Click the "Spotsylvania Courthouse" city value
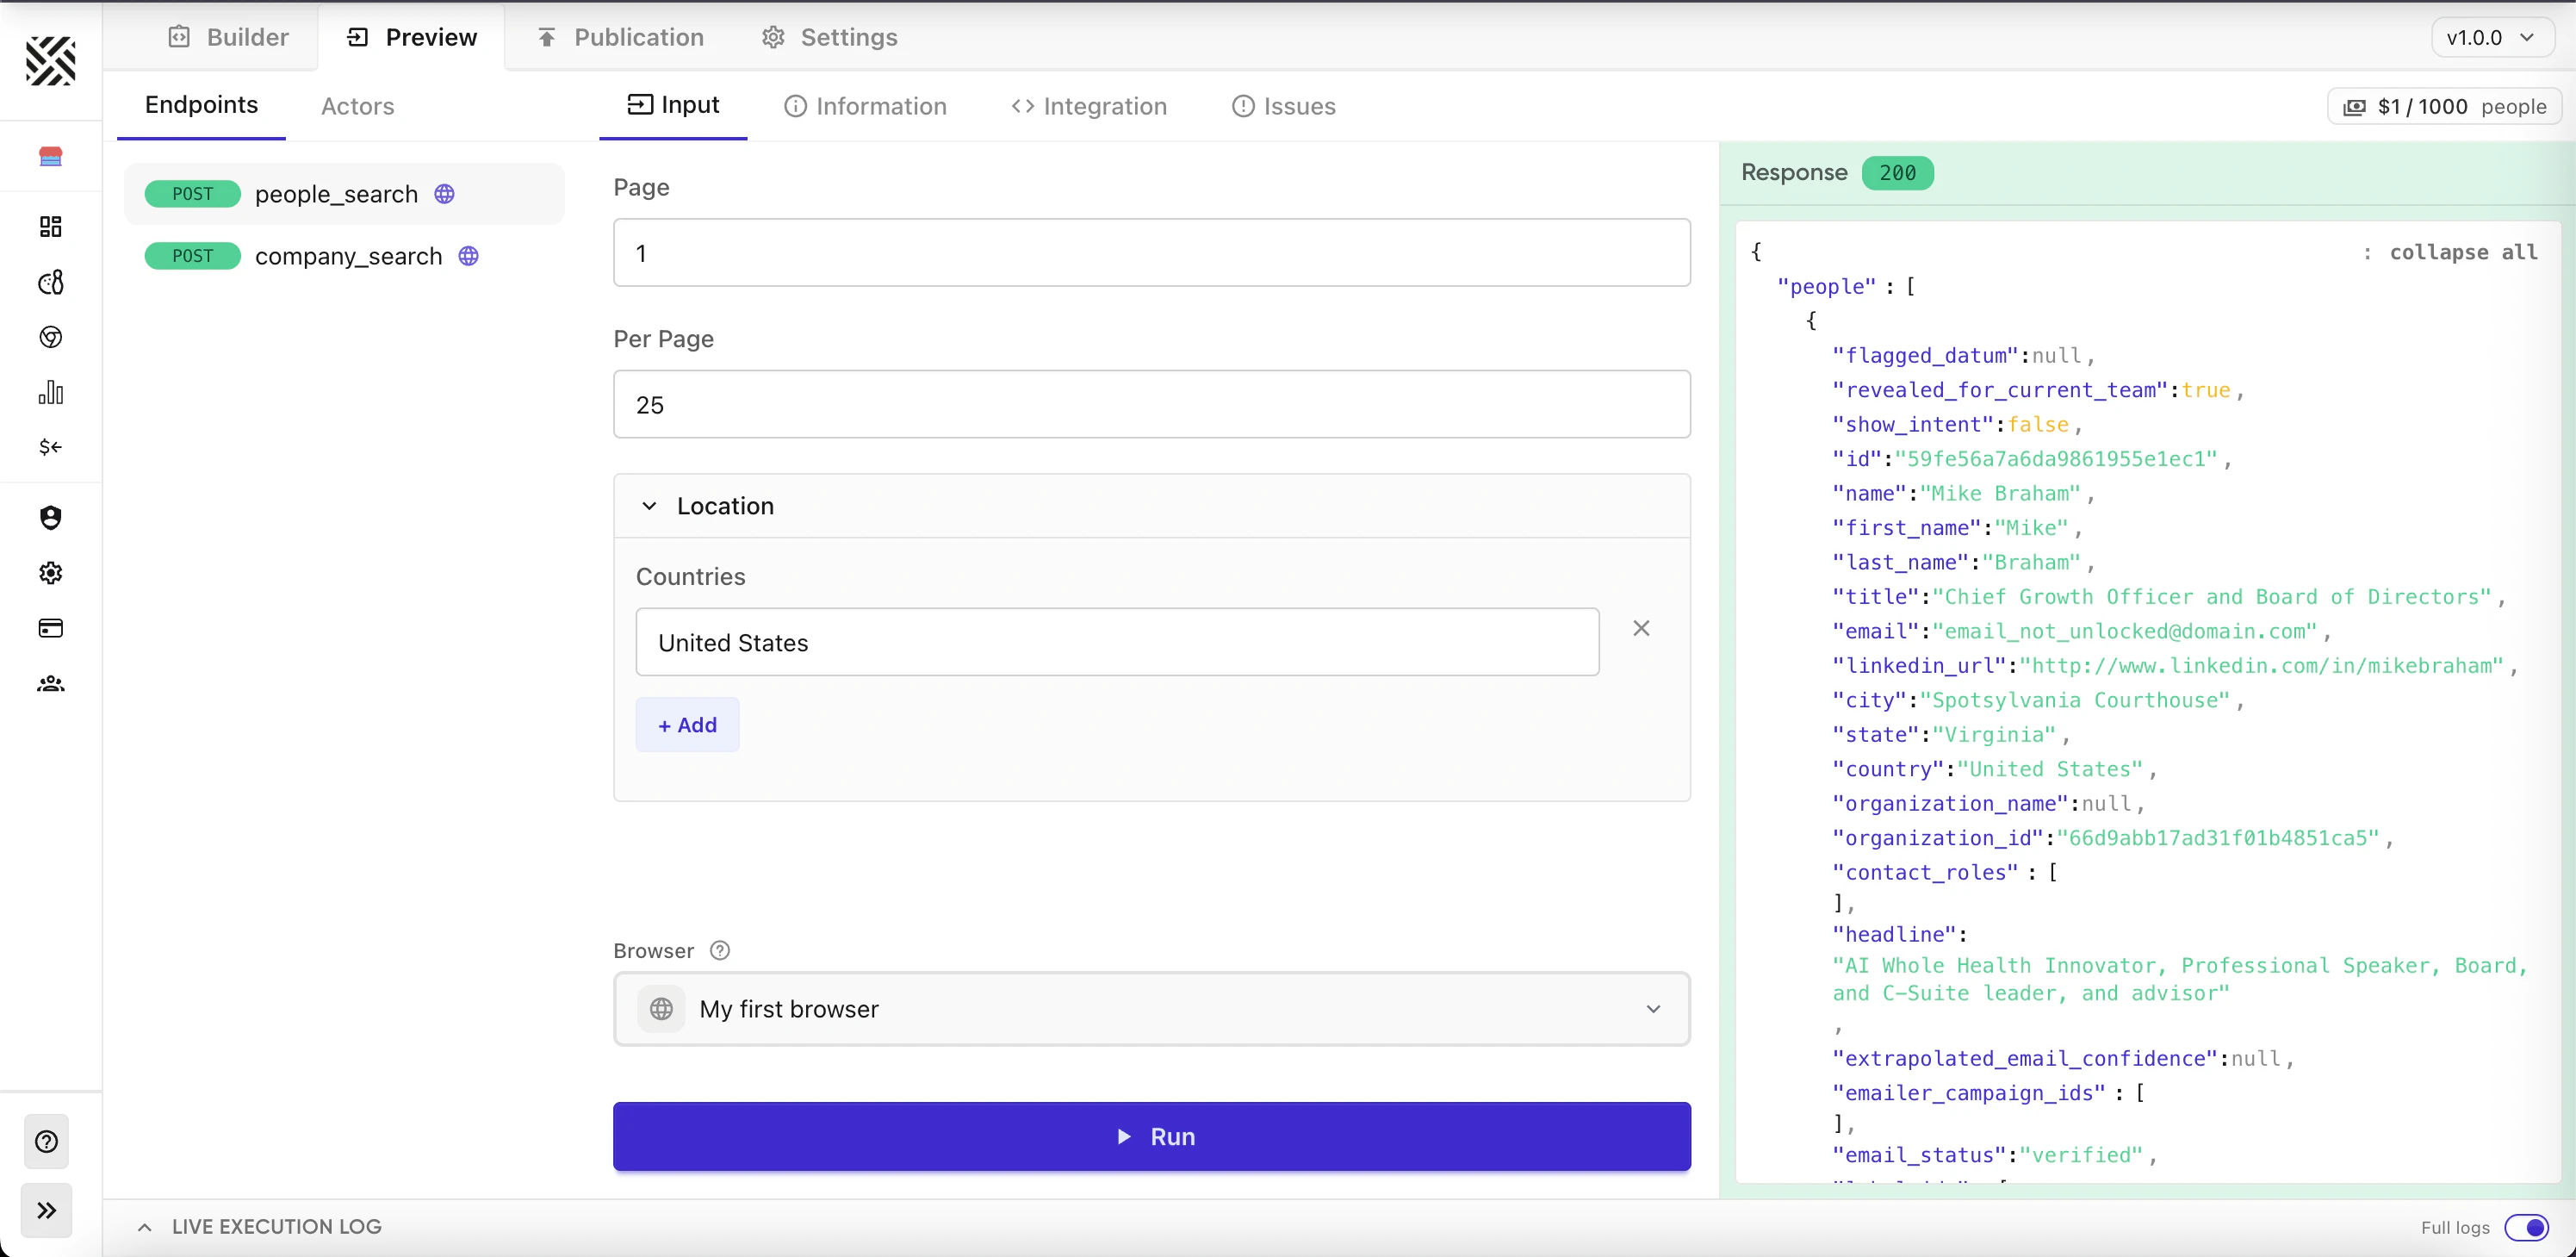Viewport: 2576px width, 1257px height. 2075,700
